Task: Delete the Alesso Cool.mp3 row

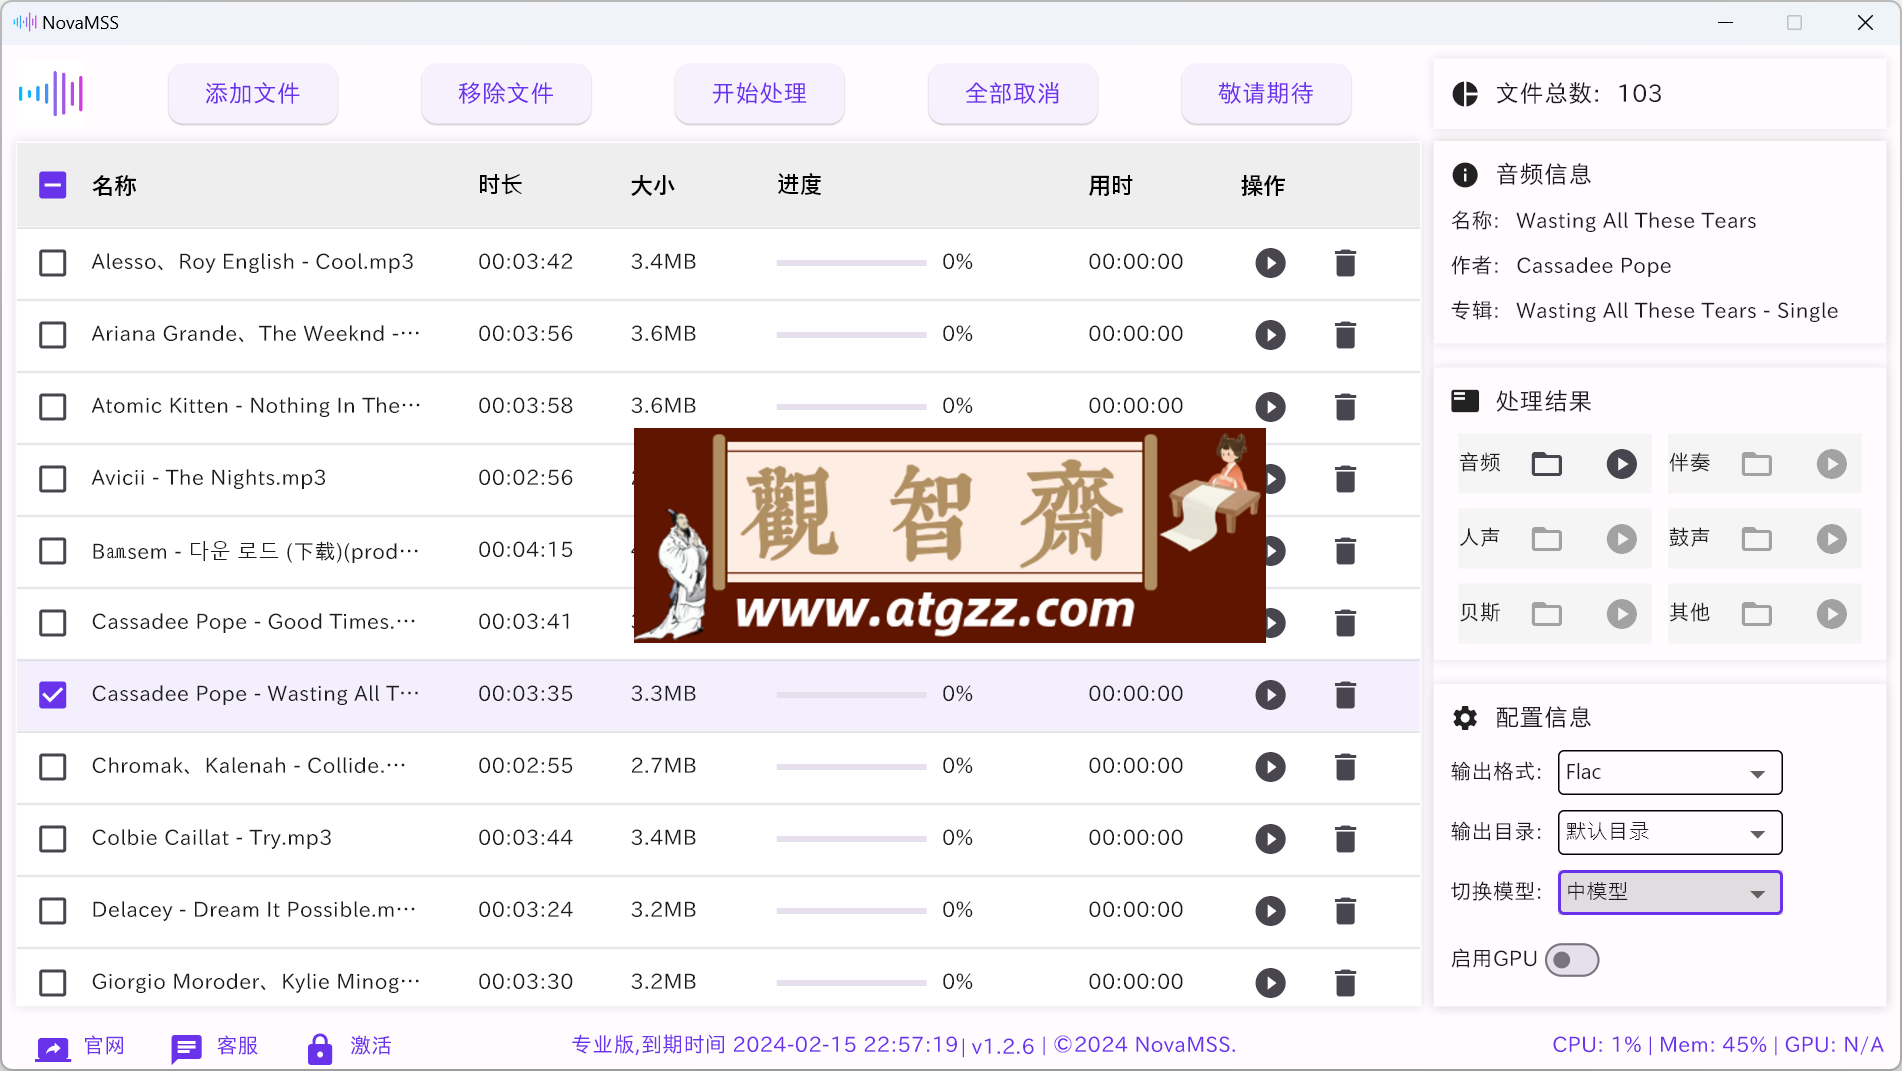Action: [1345, 263]
